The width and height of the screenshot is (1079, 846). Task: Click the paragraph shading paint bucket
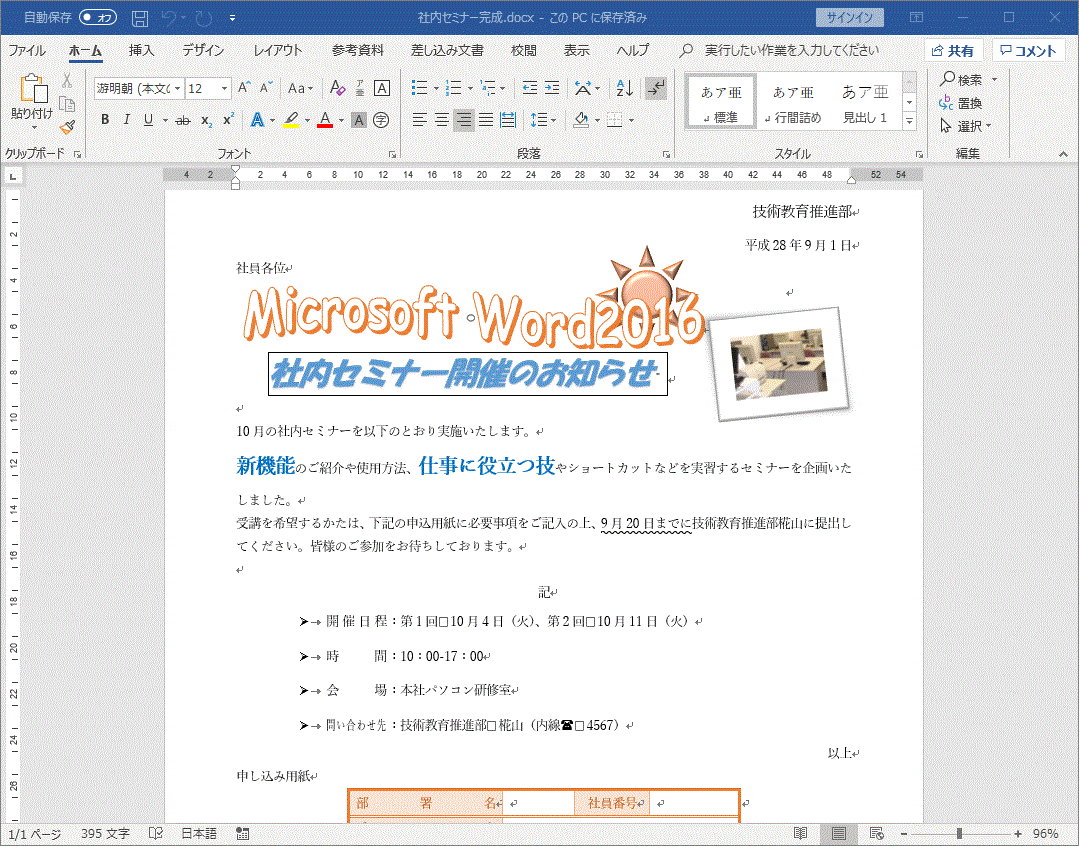coord(581,120)
